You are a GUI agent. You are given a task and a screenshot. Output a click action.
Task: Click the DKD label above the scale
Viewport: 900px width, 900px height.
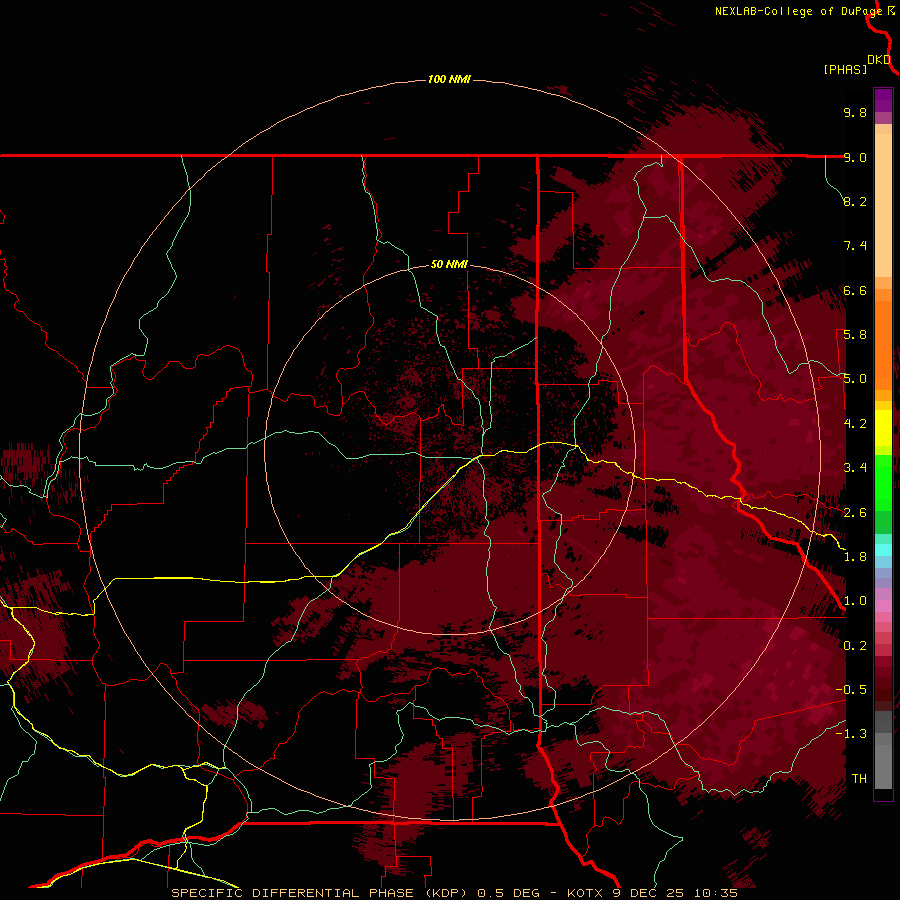tap(879, 60)
